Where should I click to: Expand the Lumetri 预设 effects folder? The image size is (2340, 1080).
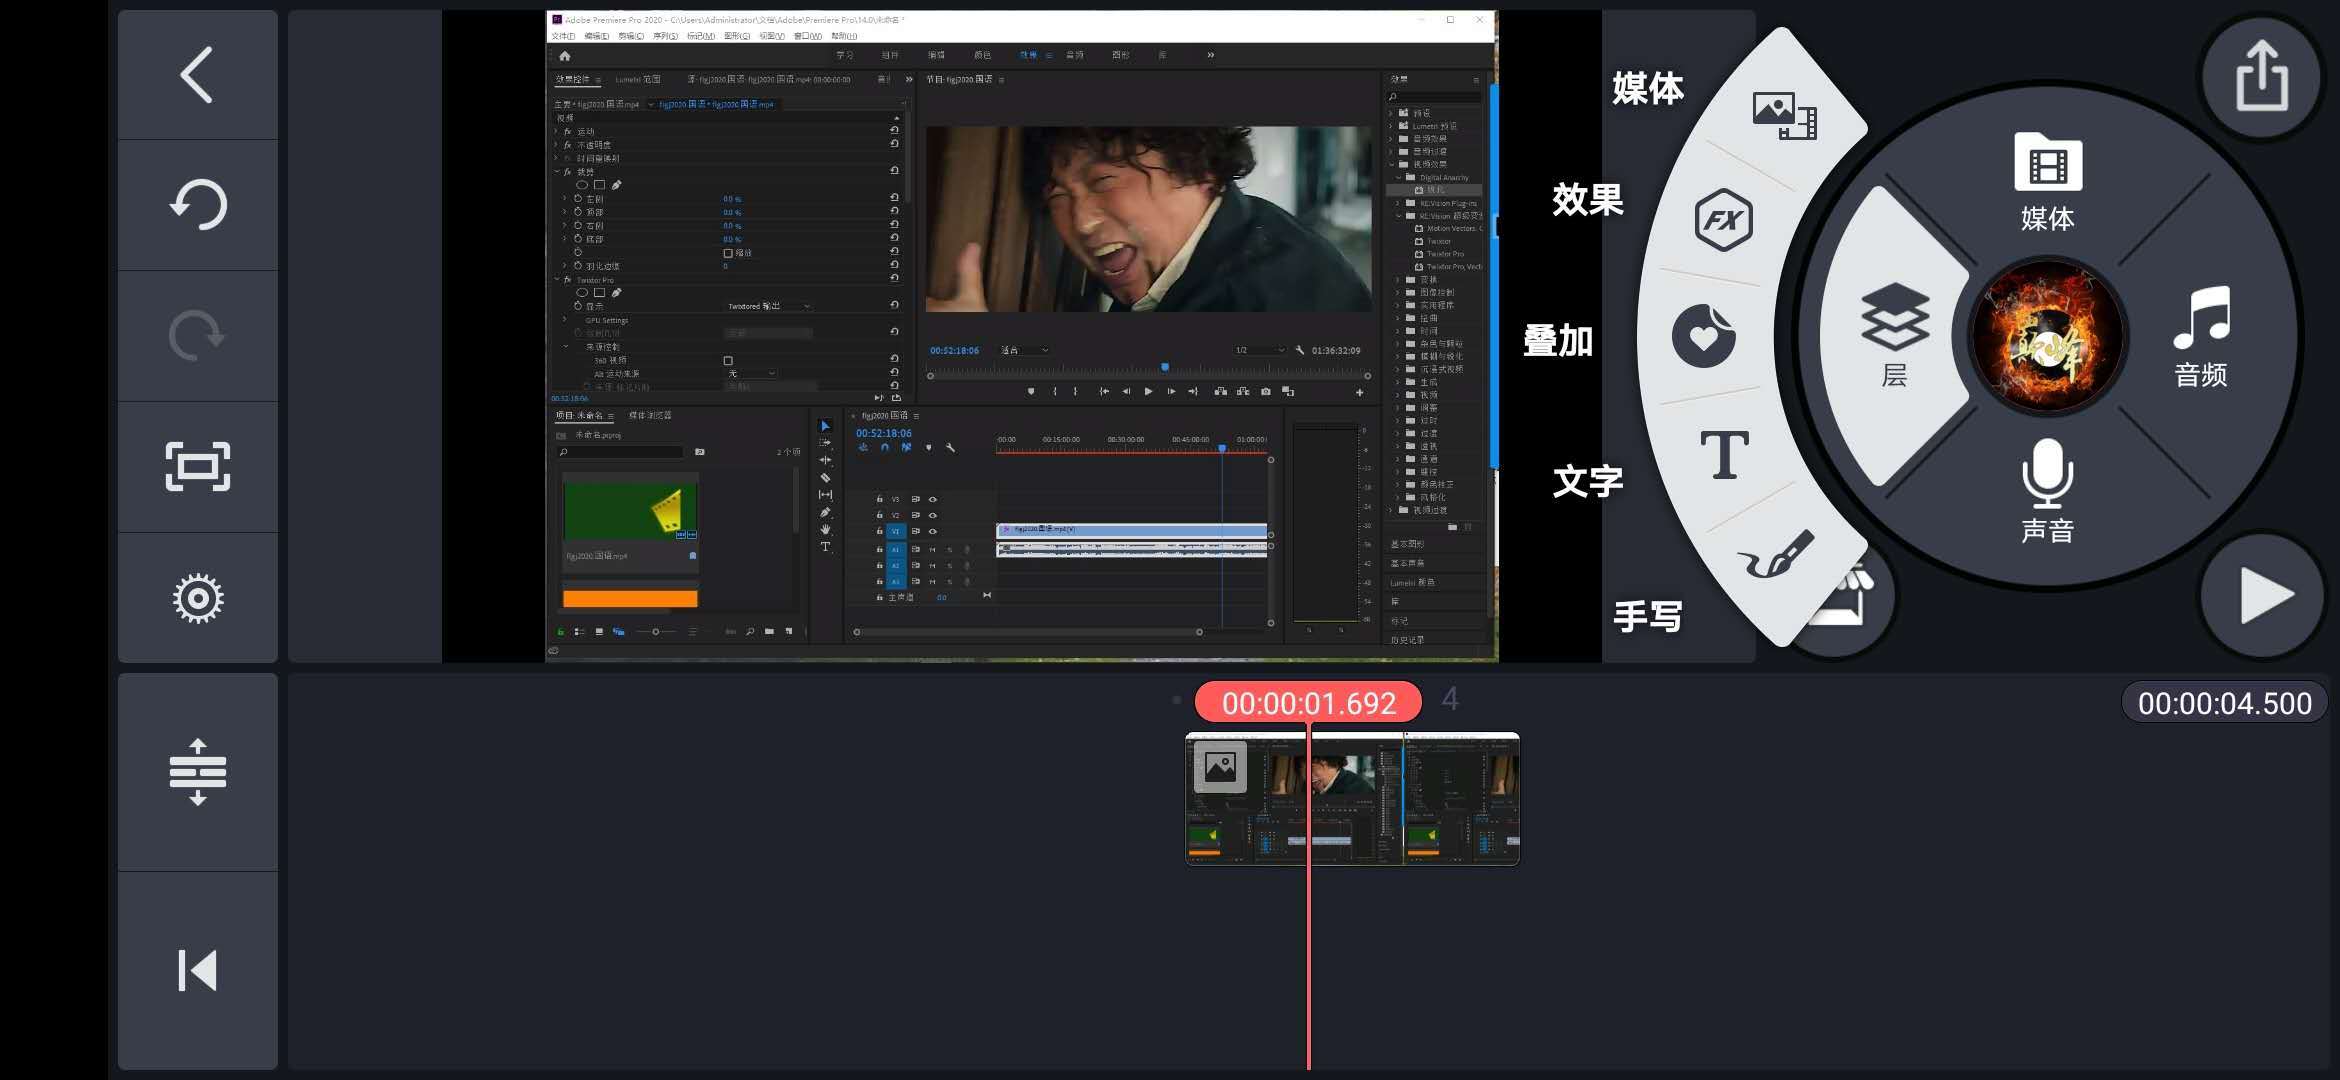(1391, 126)
